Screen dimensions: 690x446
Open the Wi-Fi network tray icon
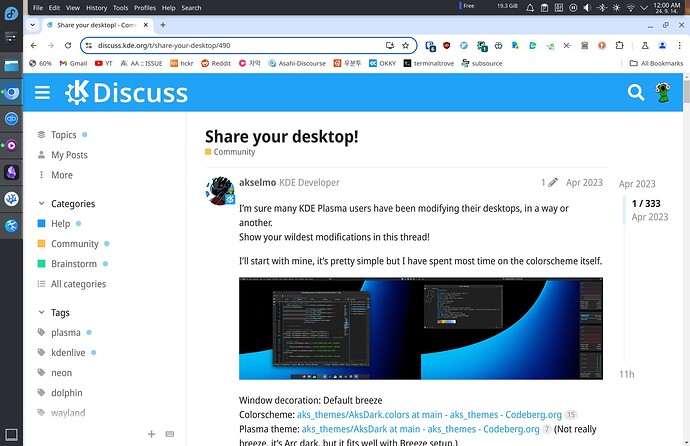click(x=630, y=7)
